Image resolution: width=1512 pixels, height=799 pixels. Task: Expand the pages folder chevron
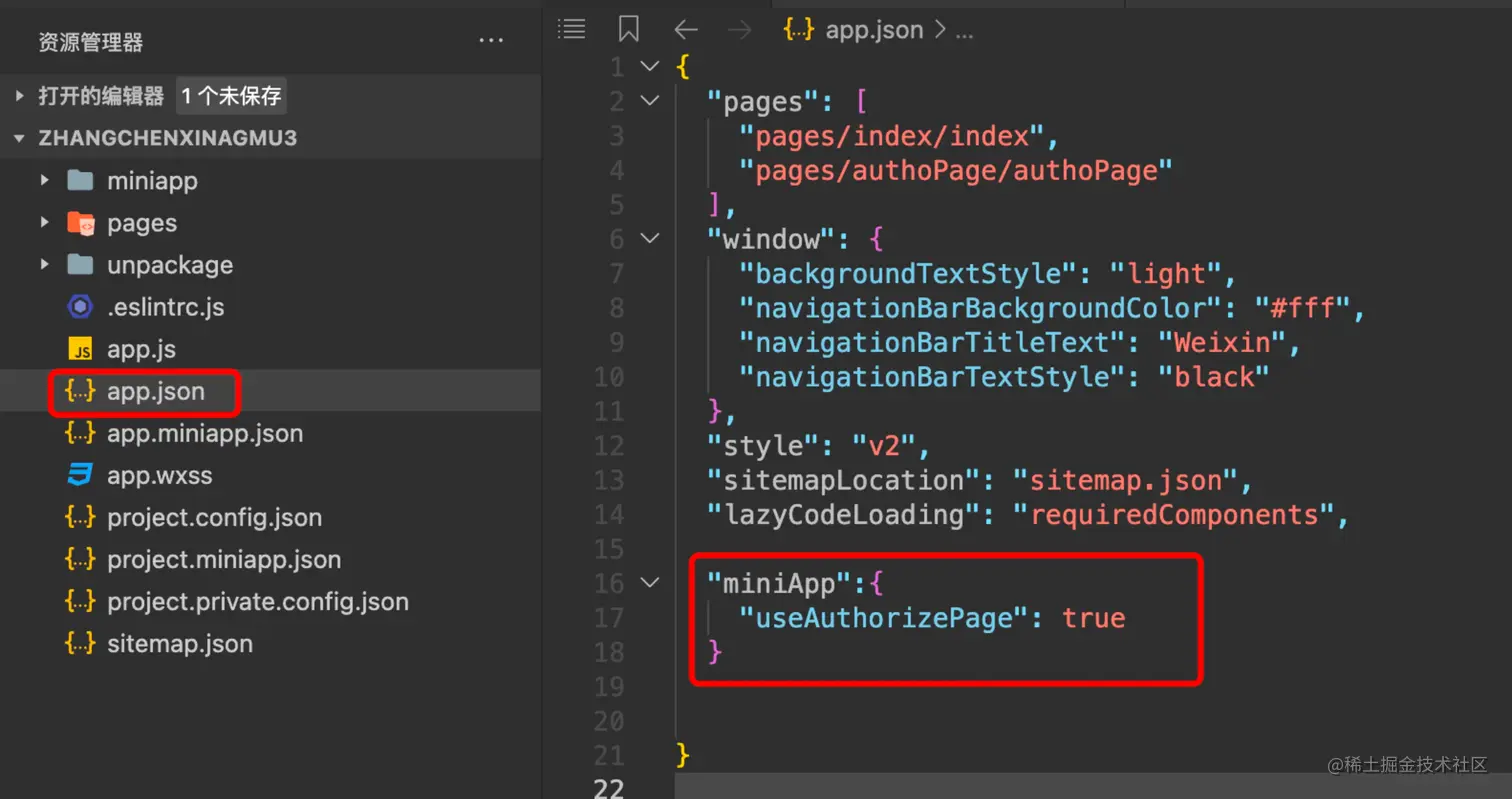(x=44, y=223)
